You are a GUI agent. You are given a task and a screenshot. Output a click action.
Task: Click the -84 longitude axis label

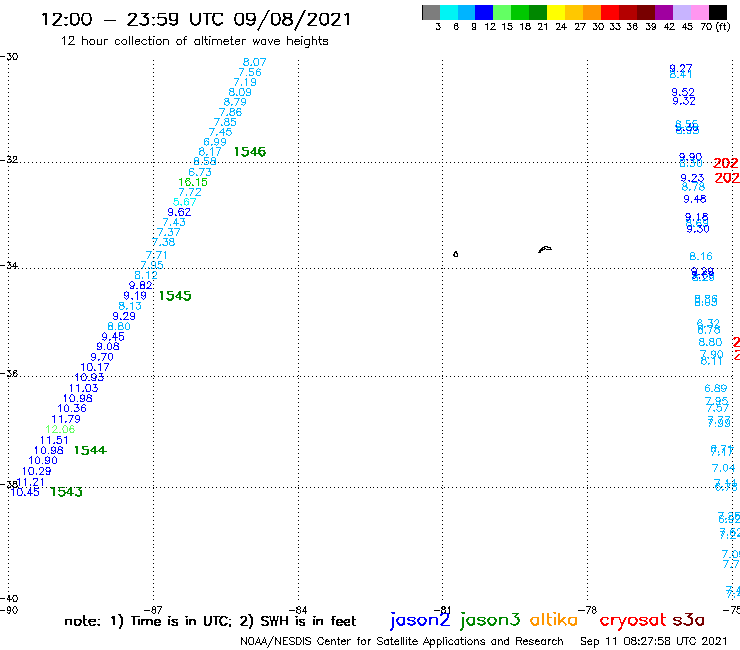(298, 610)
